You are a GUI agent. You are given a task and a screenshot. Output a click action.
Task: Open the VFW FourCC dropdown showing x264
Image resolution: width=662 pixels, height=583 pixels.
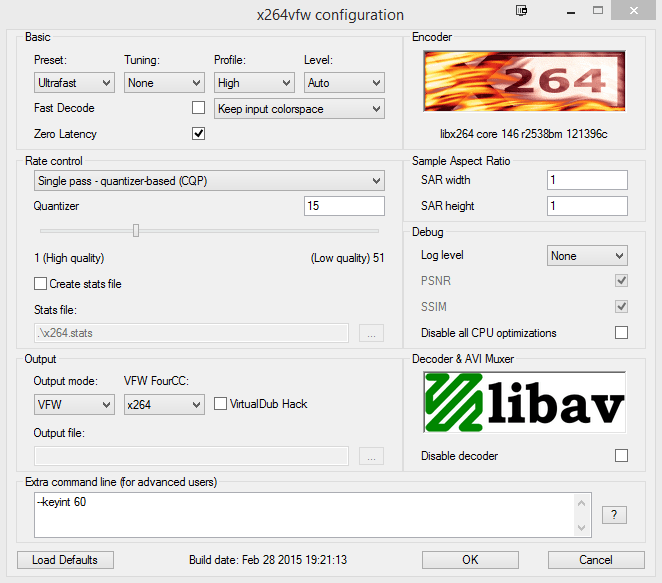164,404
